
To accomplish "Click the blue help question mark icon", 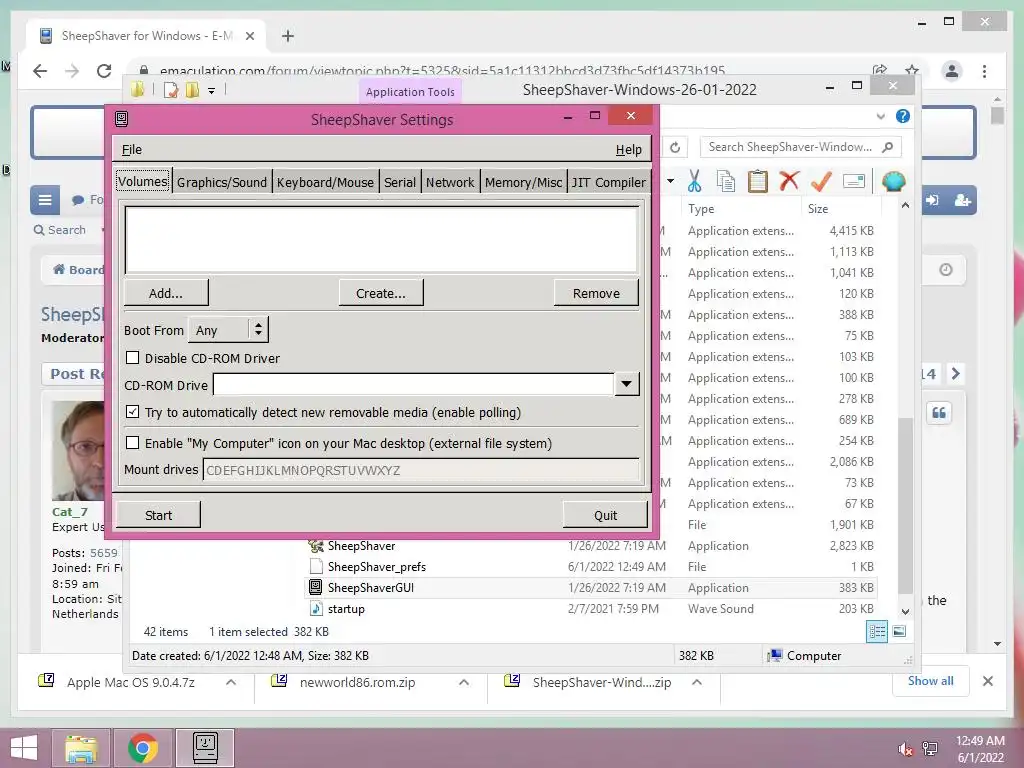I will point(903,116).
